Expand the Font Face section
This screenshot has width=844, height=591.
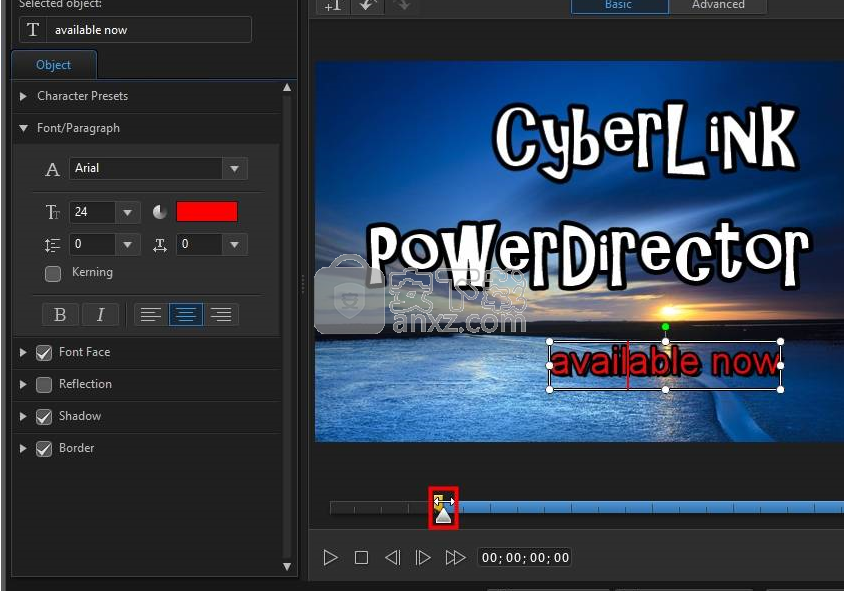click(x=23, y=353)
